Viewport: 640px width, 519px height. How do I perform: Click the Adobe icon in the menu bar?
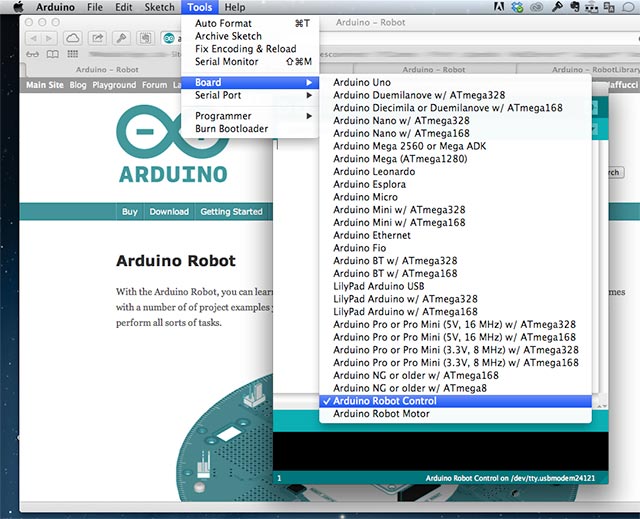[499, 7]
